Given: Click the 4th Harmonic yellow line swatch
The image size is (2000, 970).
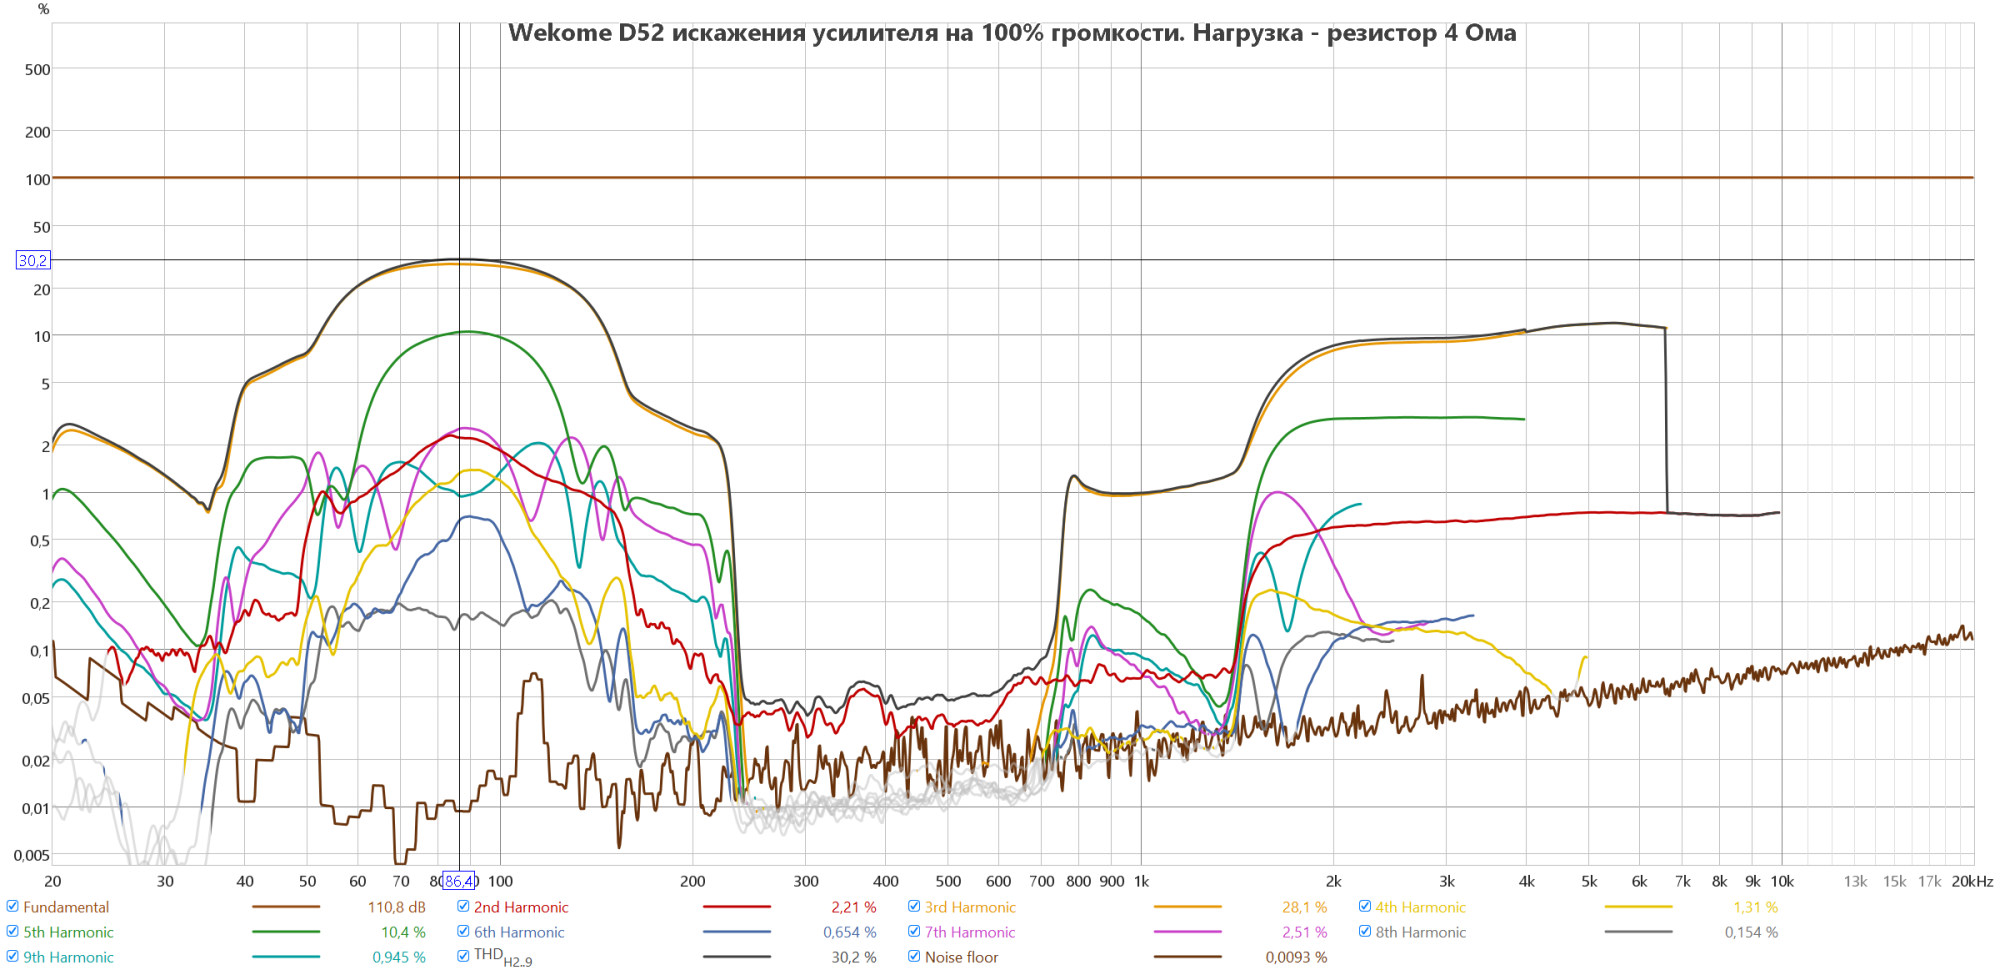Looking at the screenshot, I should 1638,907.
